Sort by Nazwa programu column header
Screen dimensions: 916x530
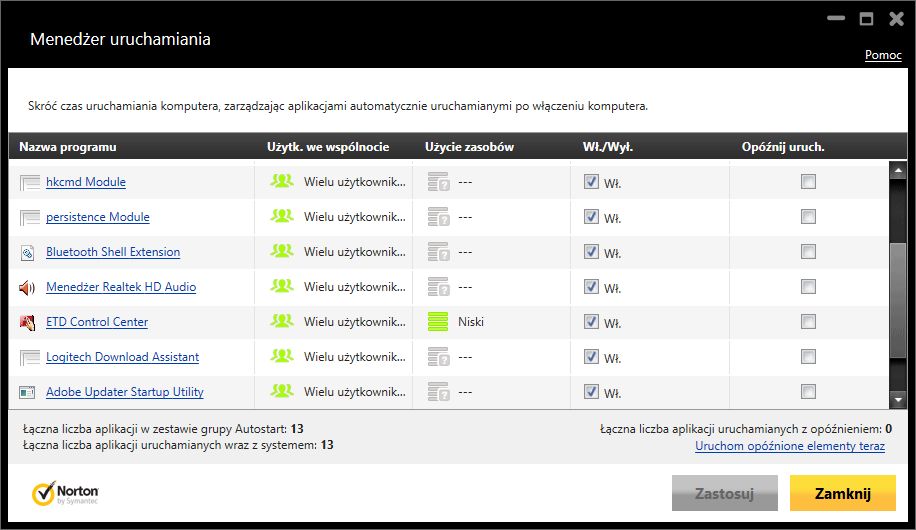[68, 147]
